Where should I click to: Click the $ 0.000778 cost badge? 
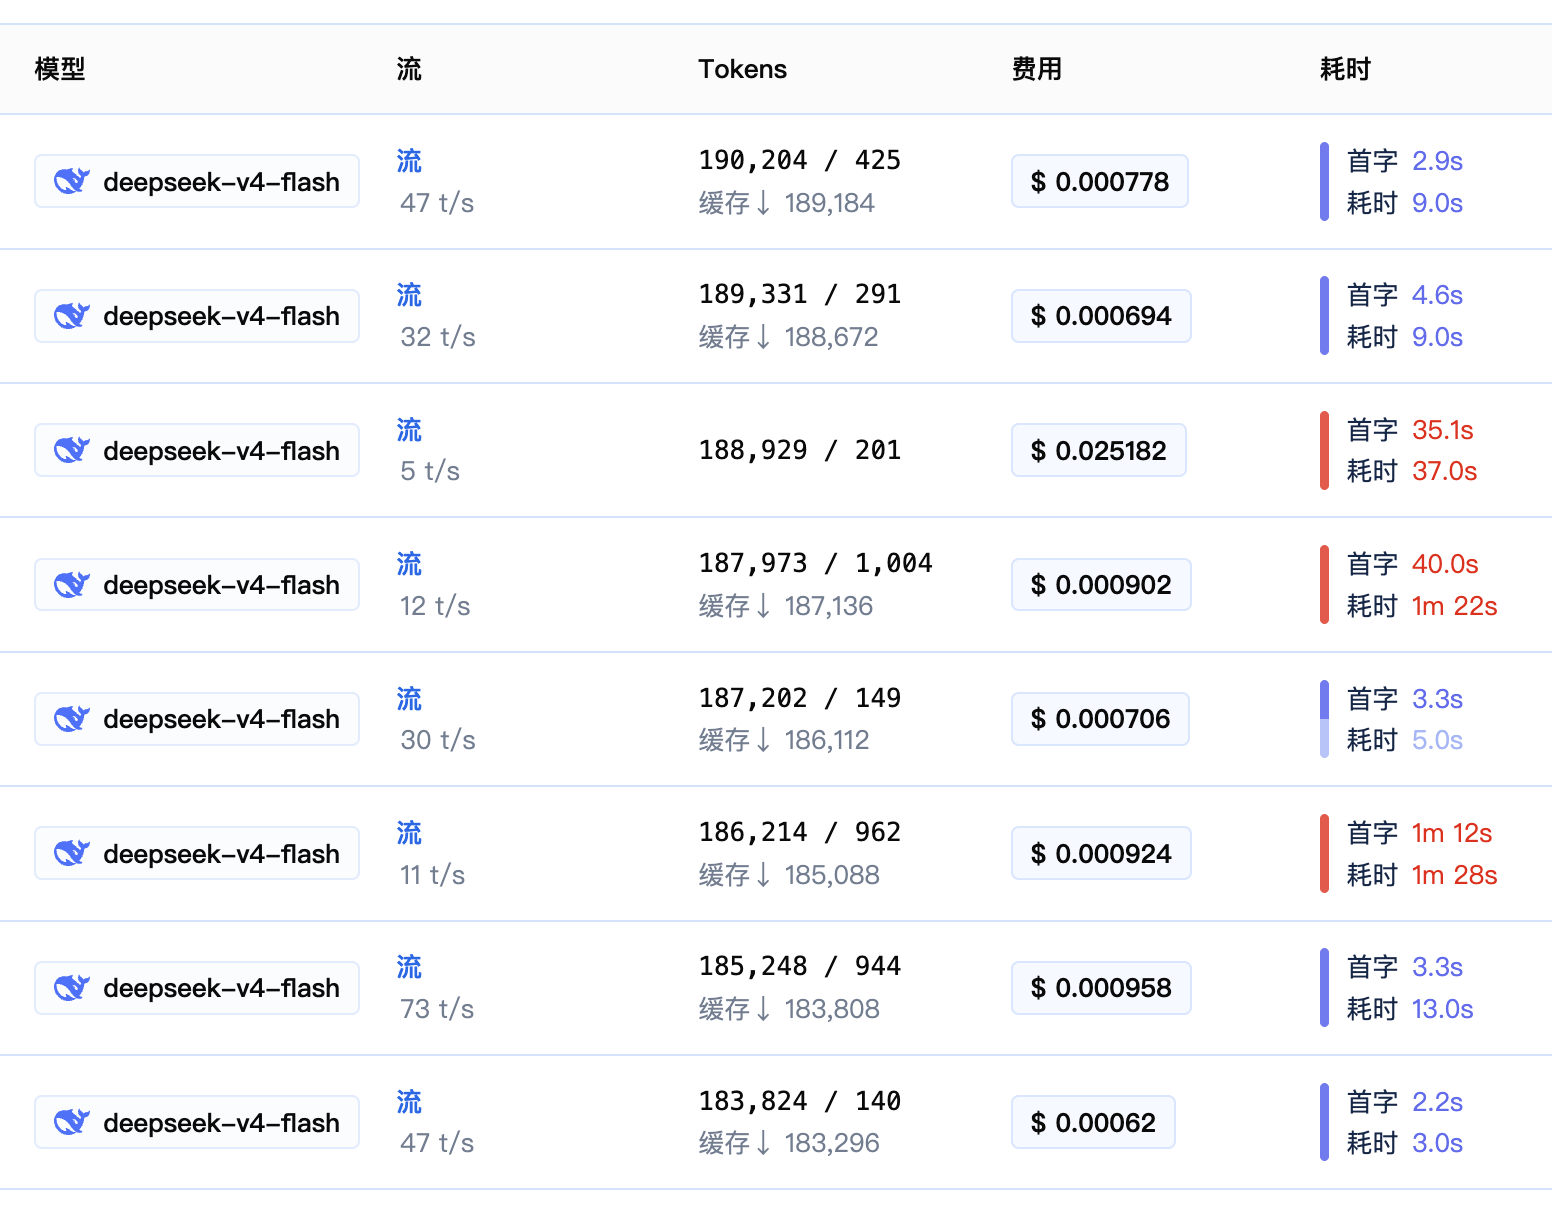(x=1100, y=181)
